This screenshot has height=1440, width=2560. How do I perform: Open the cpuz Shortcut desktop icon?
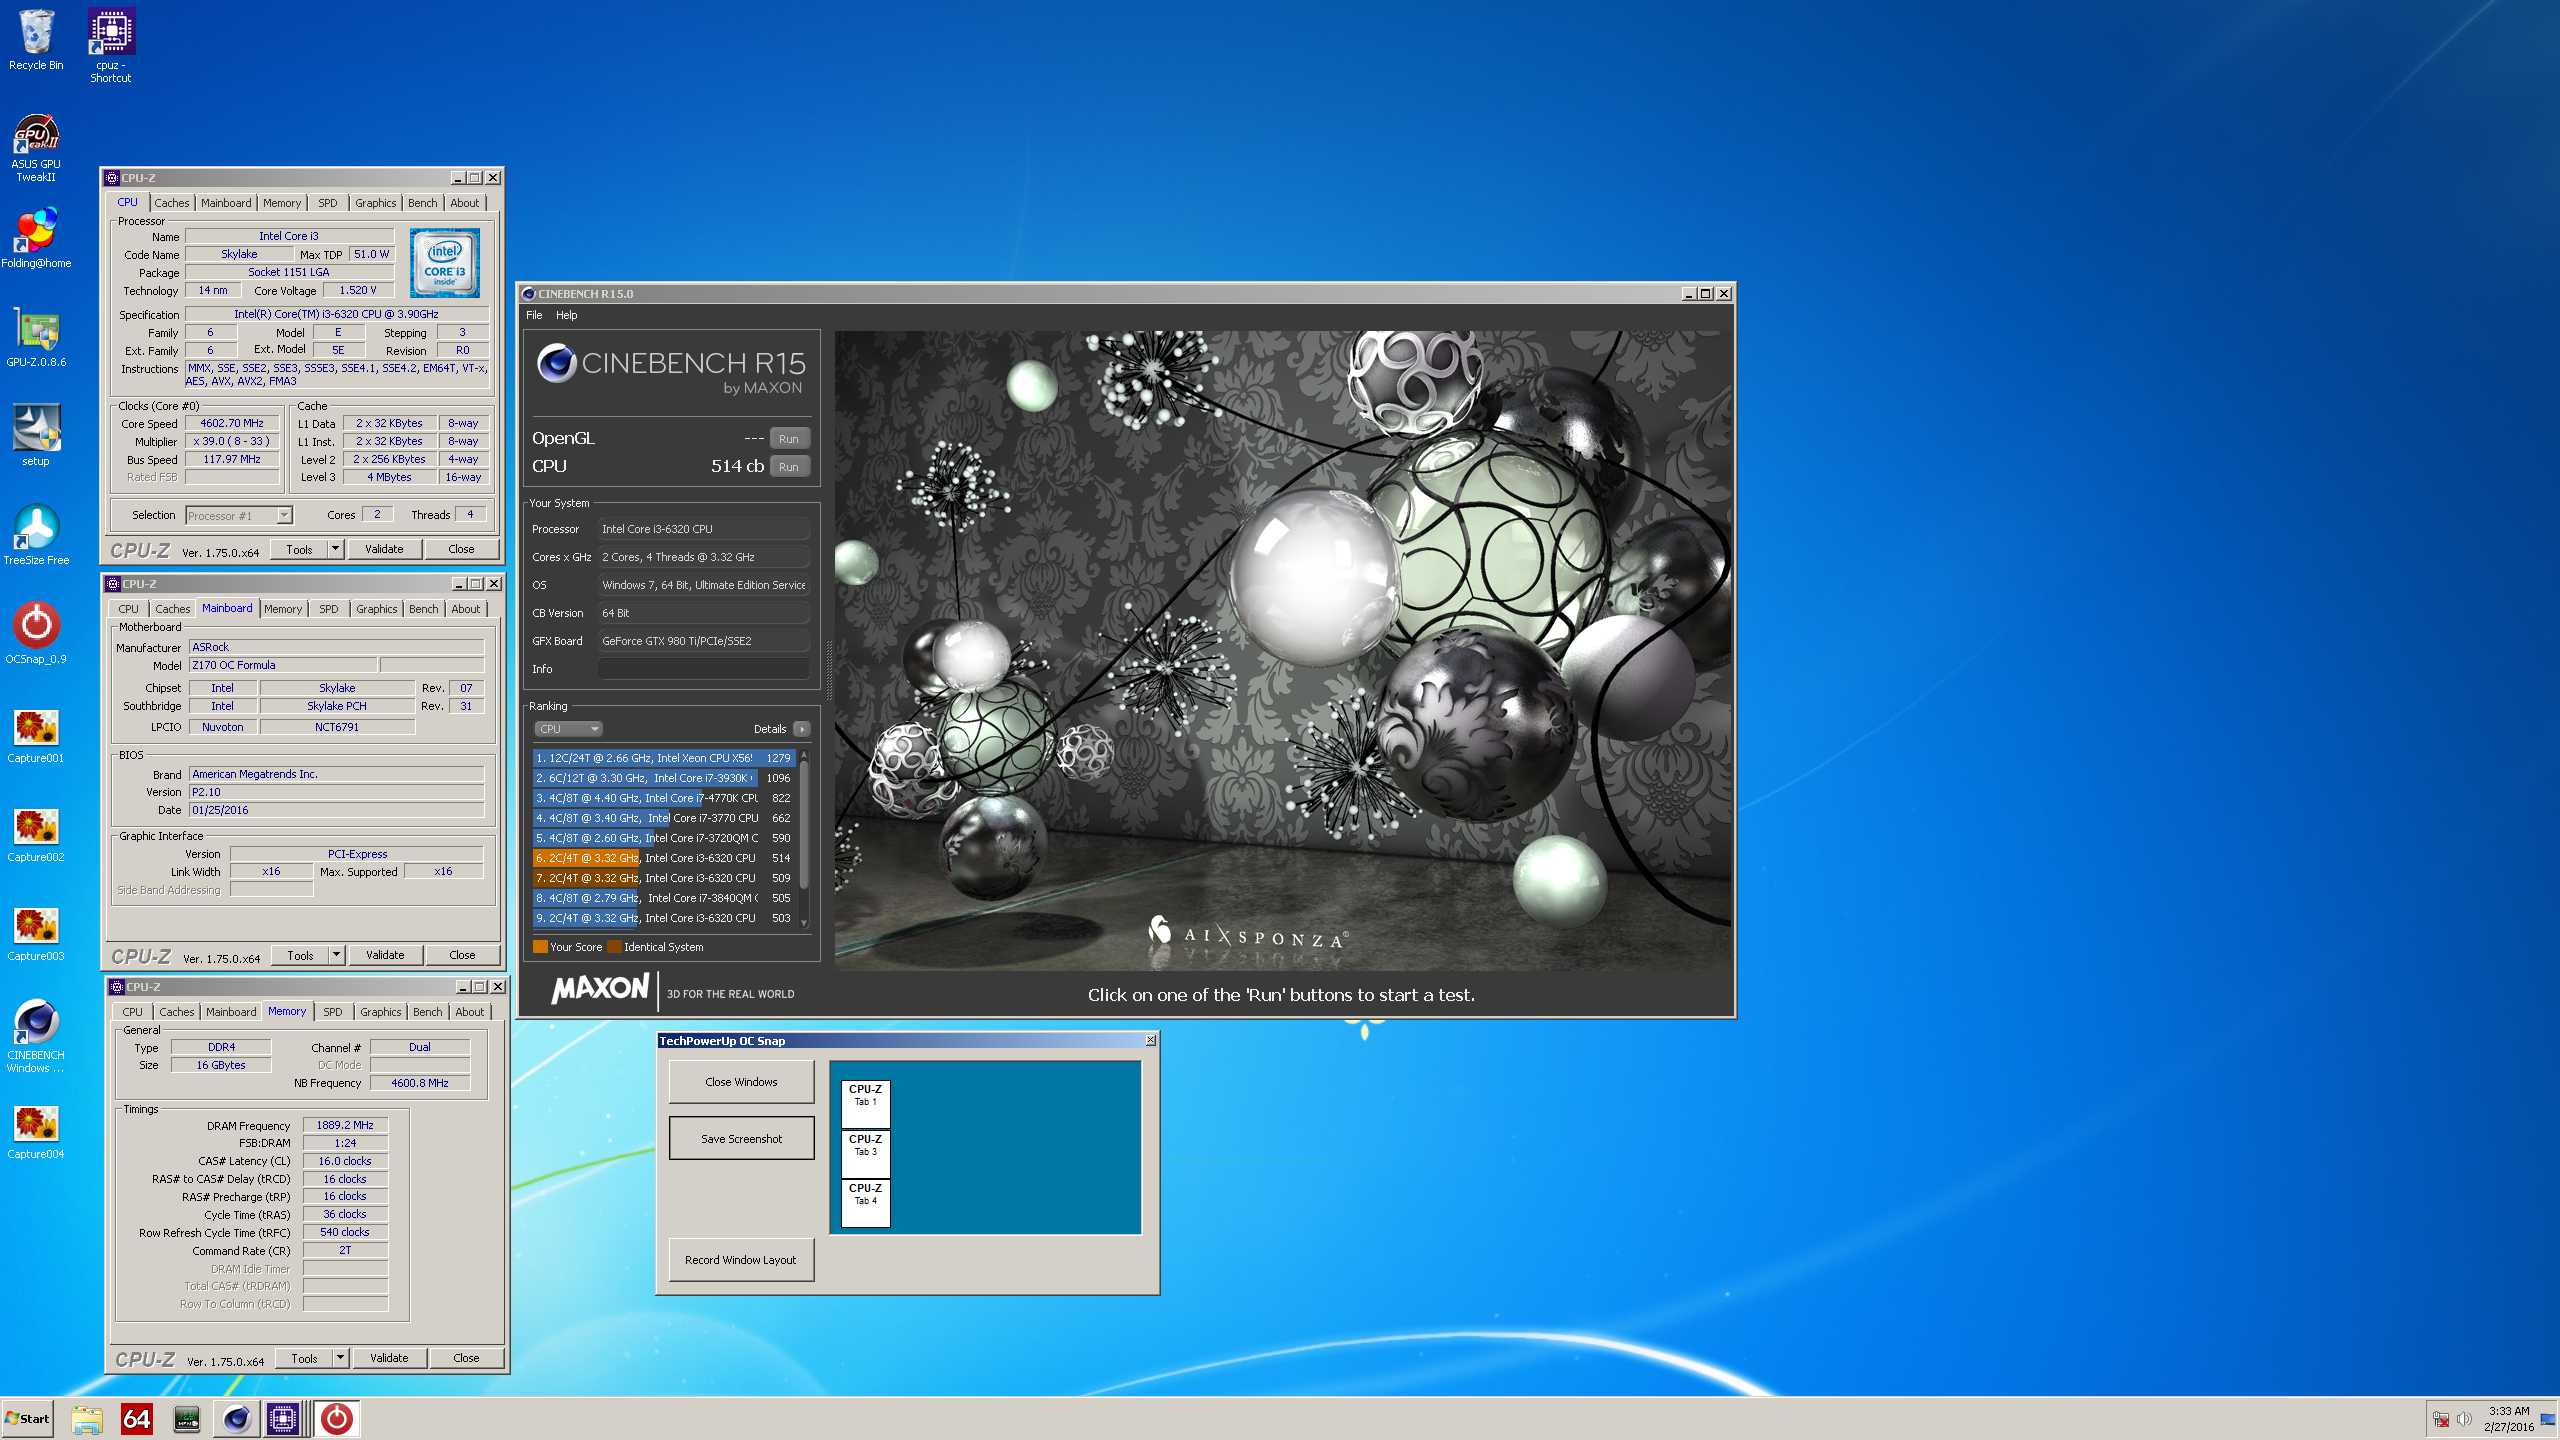pyautogui.click(x=111, y=46)
